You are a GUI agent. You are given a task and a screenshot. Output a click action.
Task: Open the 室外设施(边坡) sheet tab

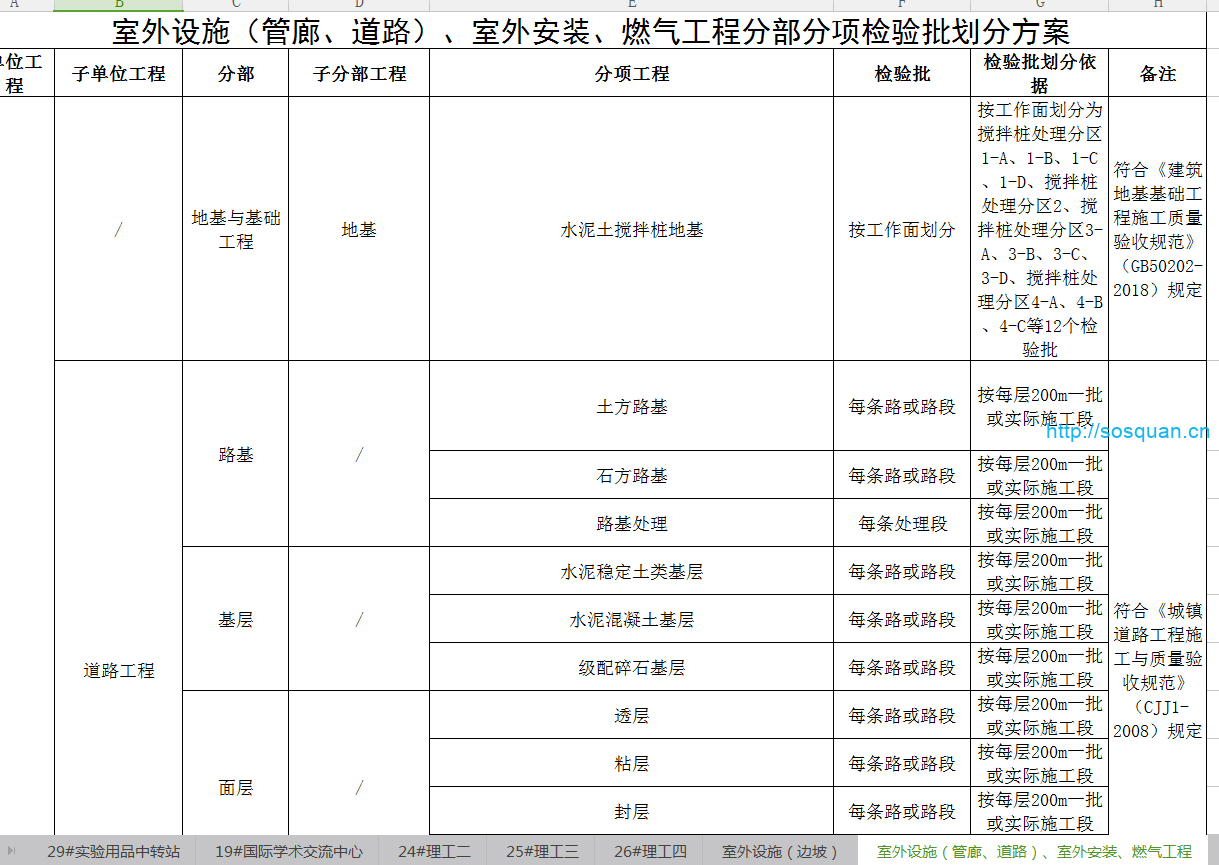(781, 852)
